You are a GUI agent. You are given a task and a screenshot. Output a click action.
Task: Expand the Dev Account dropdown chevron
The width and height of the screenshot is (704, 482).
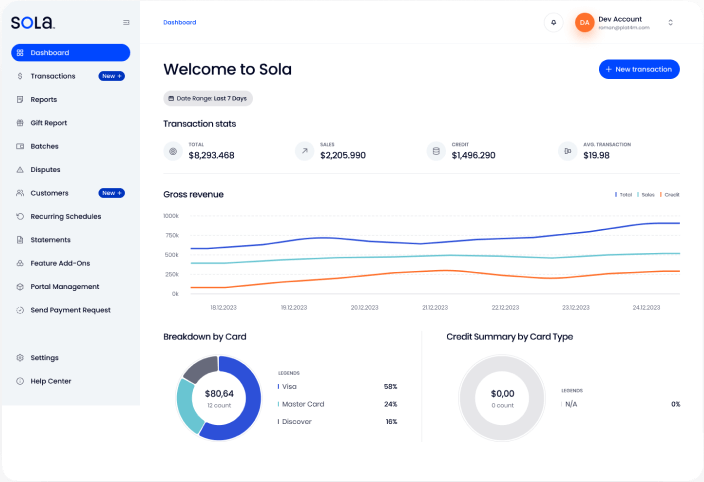(x=670, y=22)
